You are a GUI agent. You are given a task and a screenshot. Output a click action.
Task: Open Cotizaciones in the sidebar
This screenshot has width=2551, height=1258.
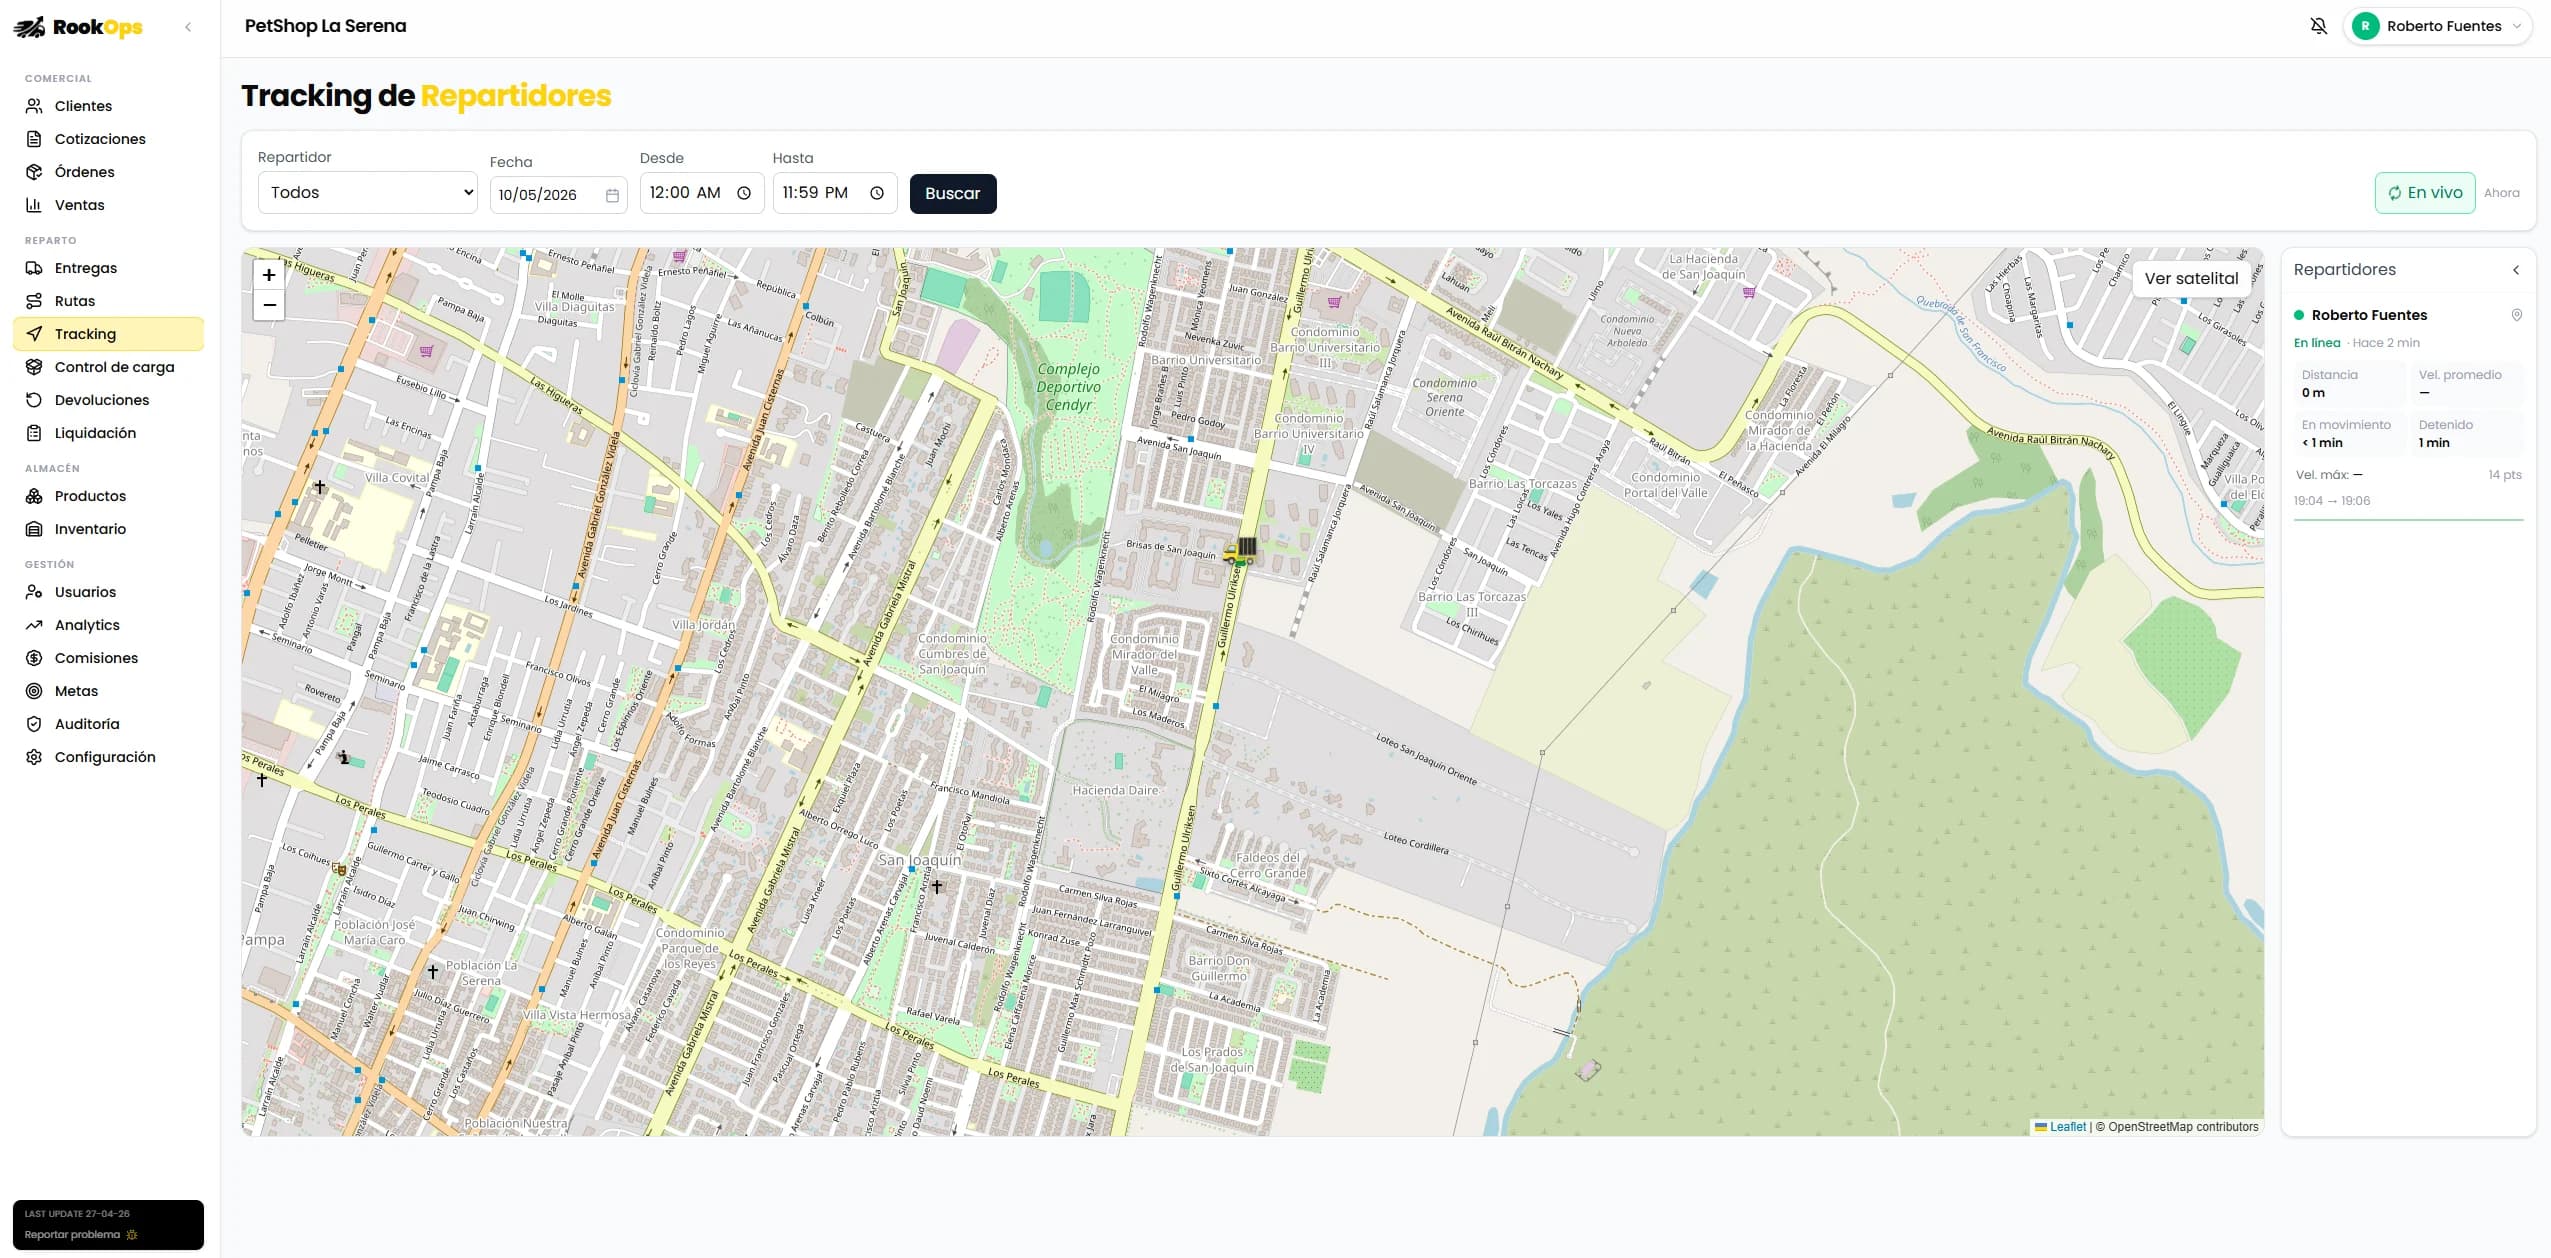(x=108, y=139)
